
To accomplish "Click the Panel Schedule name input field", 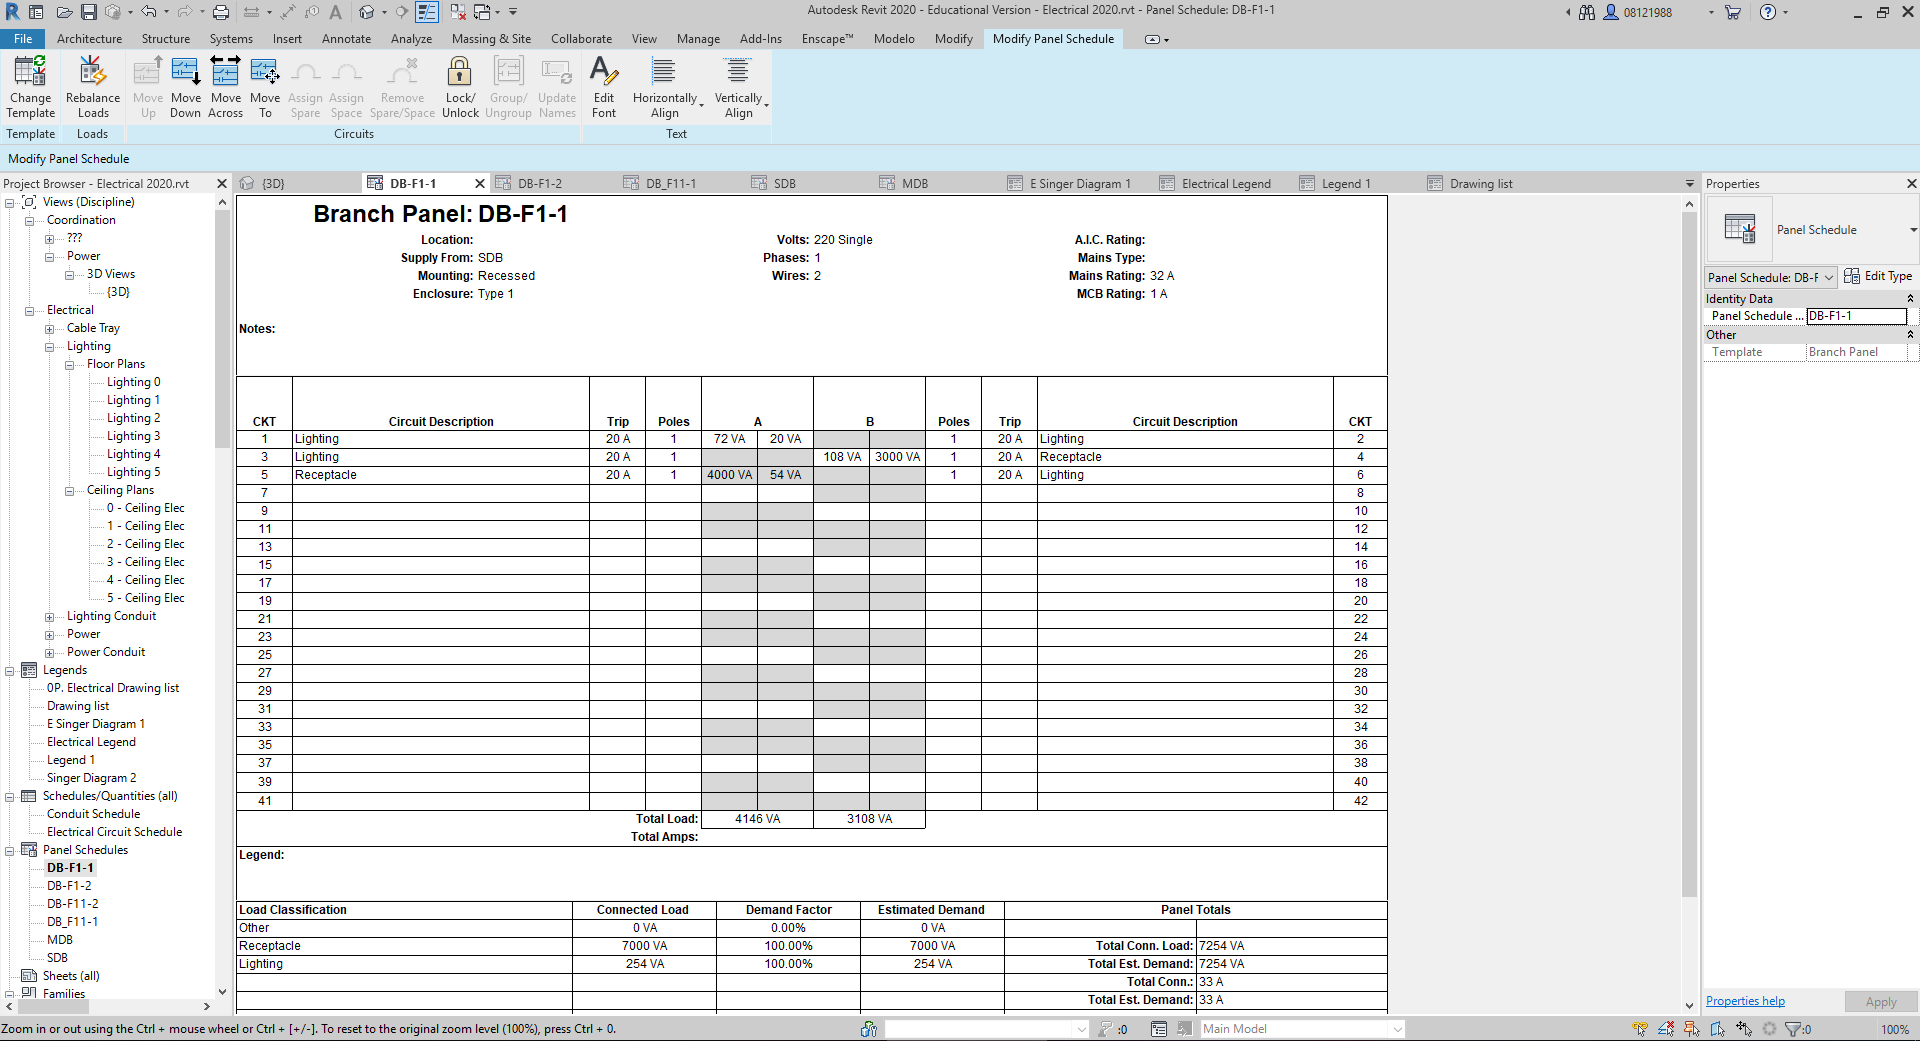I will (1856, 316).
